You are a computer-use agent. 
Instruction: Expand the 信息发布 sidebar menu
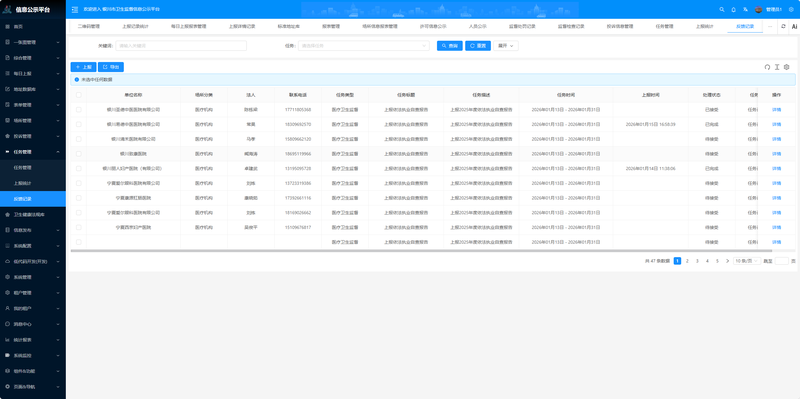(x=33, y=230)
